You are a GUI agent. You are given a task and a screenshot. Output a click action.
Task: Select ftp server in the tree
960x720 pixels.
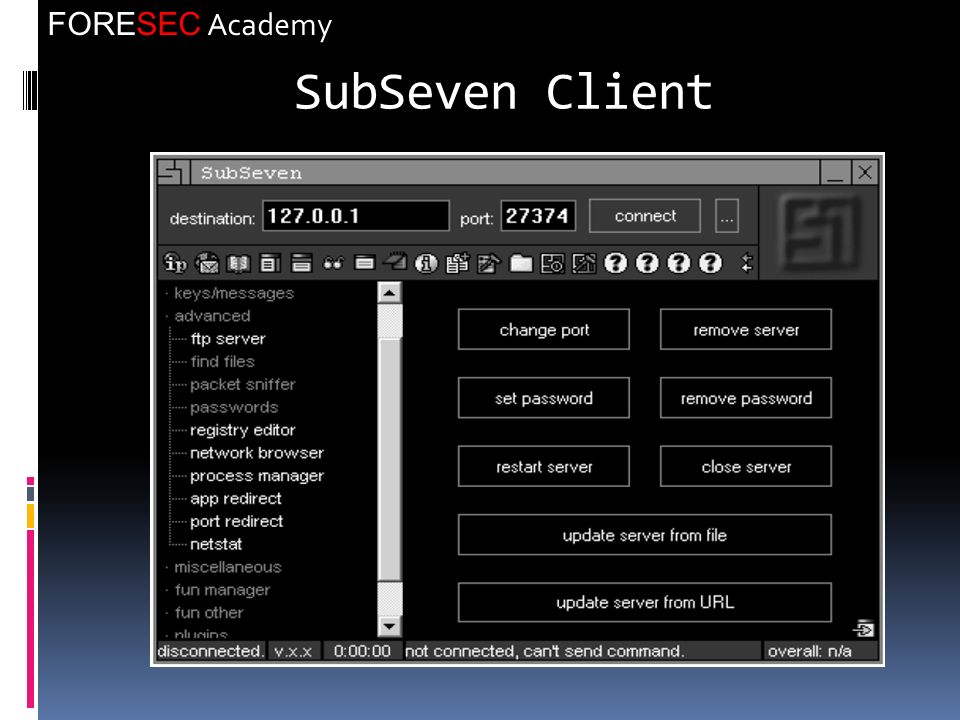tap(228, 339)
